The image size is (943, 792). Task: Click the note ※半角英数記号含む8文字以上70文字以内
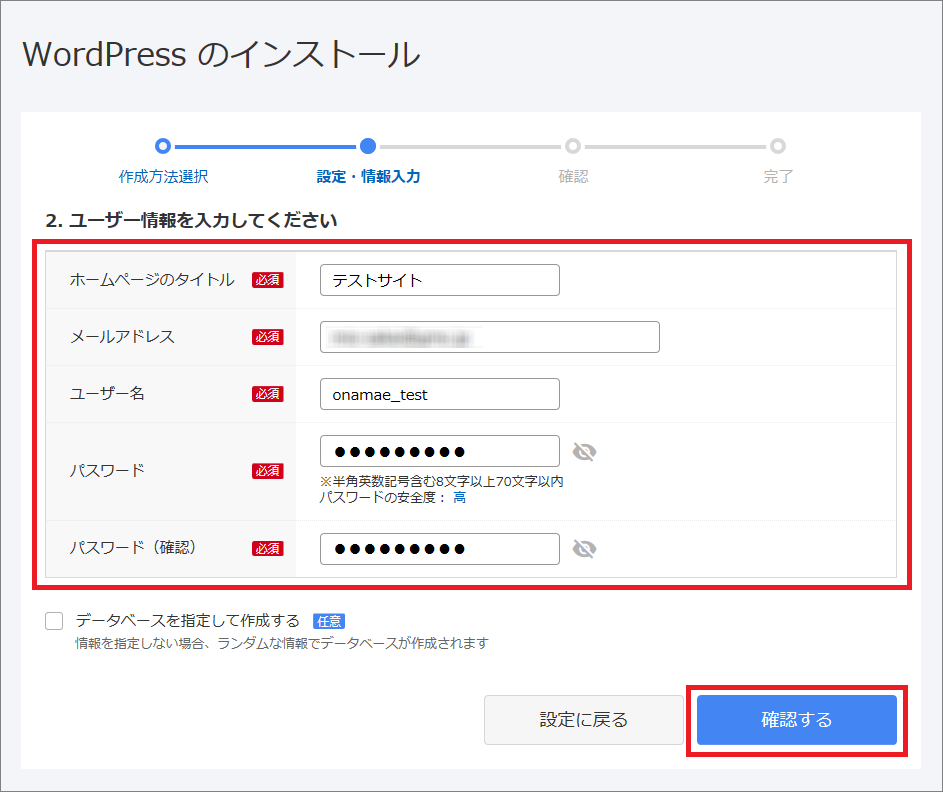[441, 482]
